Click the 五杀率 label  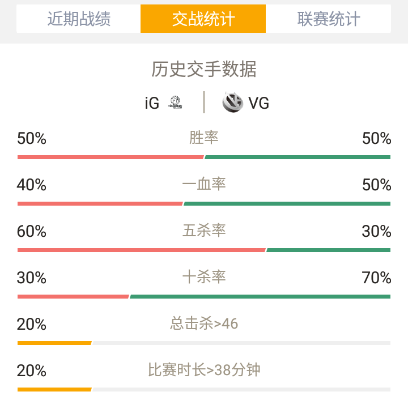coord(204,231)
